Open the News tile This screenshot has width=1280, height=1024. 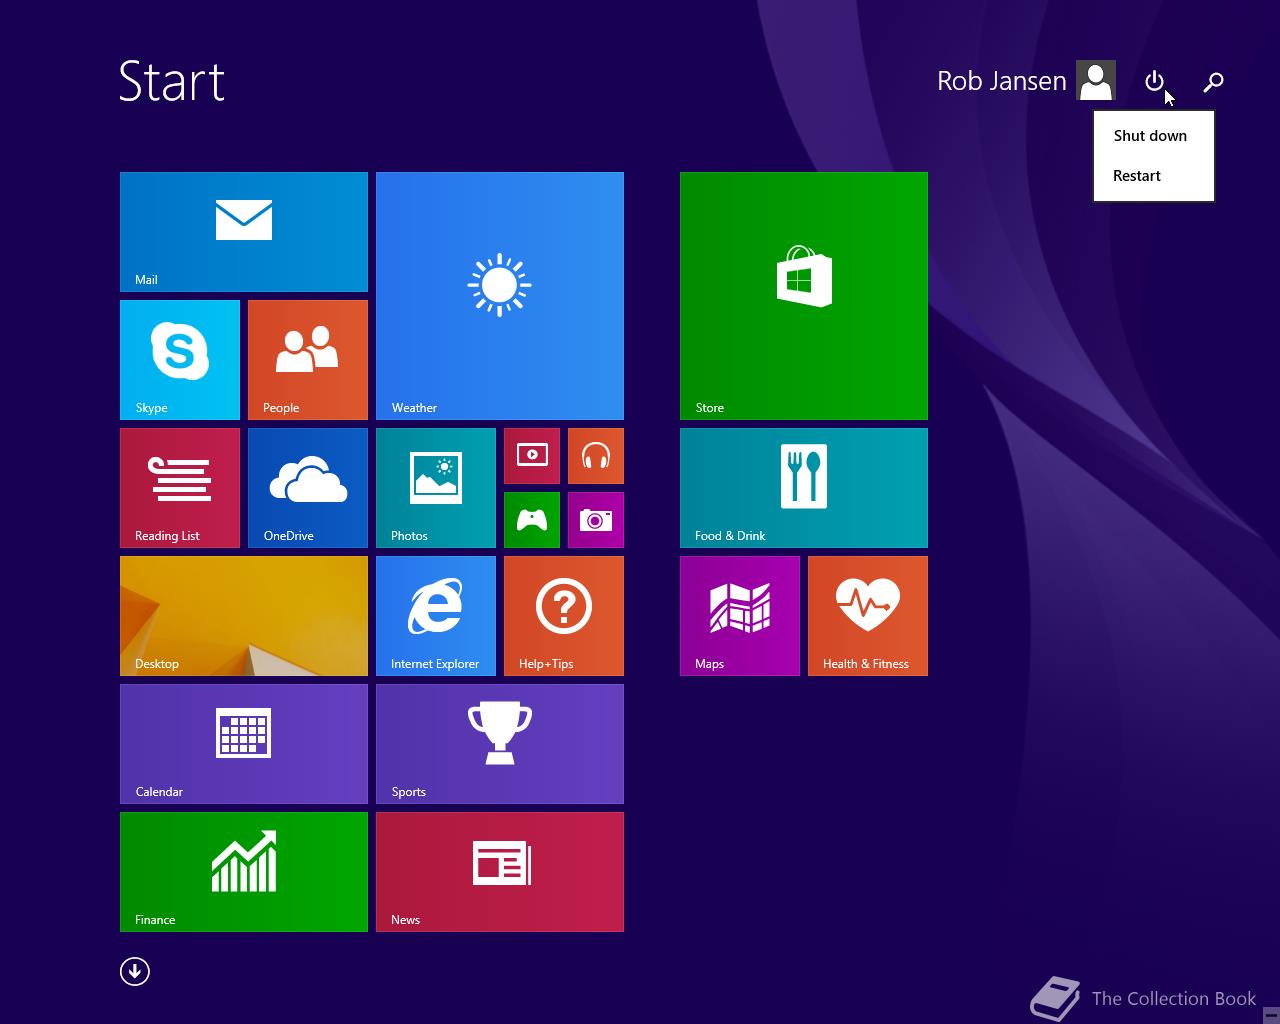tap(500, 872)
